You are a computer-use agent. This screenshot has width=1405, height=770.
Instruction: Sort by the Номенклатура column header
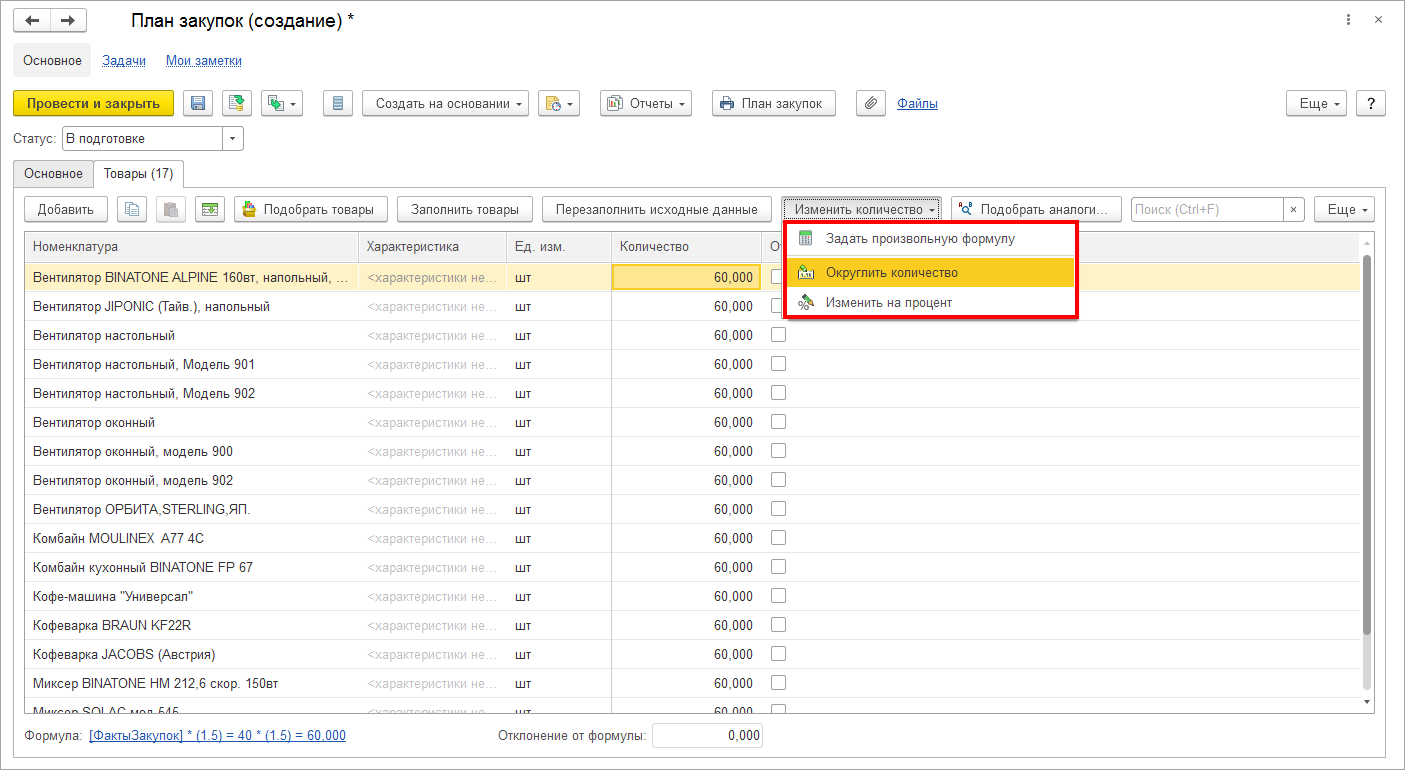click(x=192, y=246)
